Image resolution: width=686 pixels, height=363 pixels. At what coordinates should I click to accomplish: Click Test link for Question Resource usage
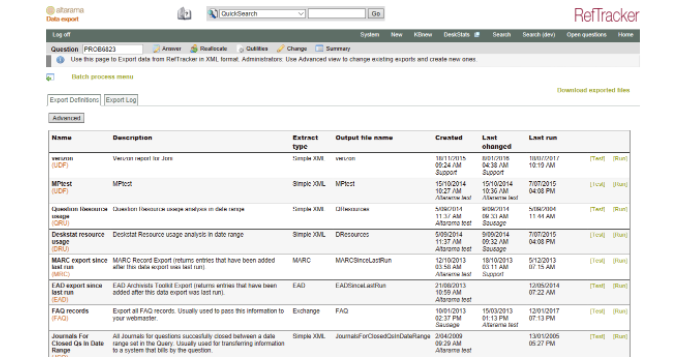tap(597, 209)
